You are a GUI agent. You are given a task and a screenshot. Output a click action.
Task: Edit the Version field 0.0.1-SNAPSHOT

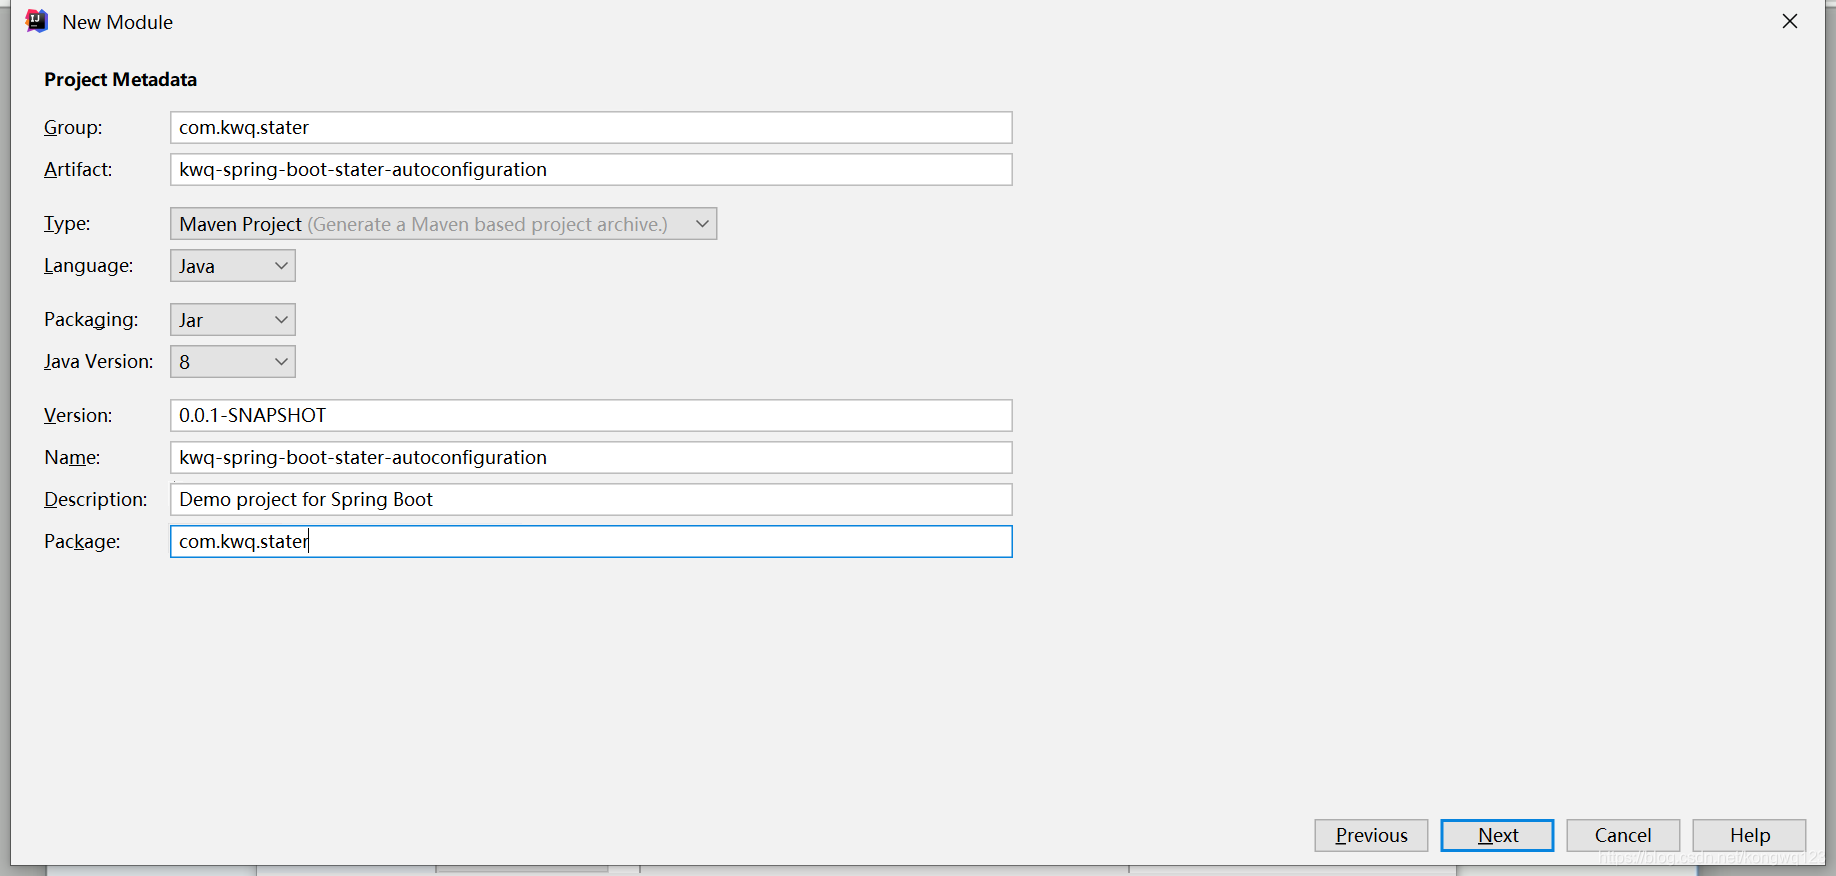[x=591, y=415]
